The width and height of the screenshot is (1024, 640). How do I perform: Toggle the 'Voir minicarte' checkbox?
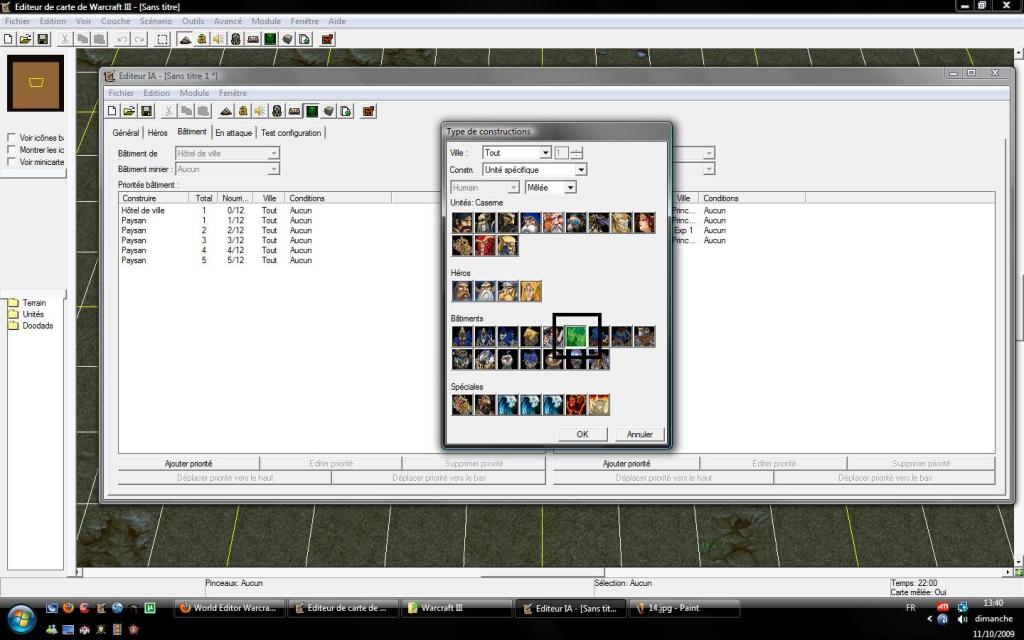click(x=11, y=161)
